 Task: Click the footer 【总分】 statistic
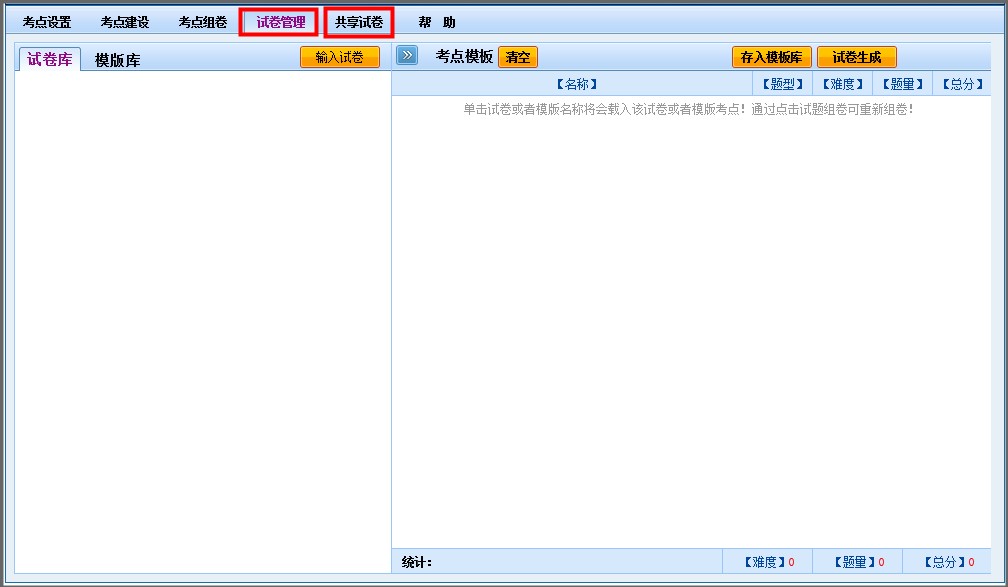(949, 562)
